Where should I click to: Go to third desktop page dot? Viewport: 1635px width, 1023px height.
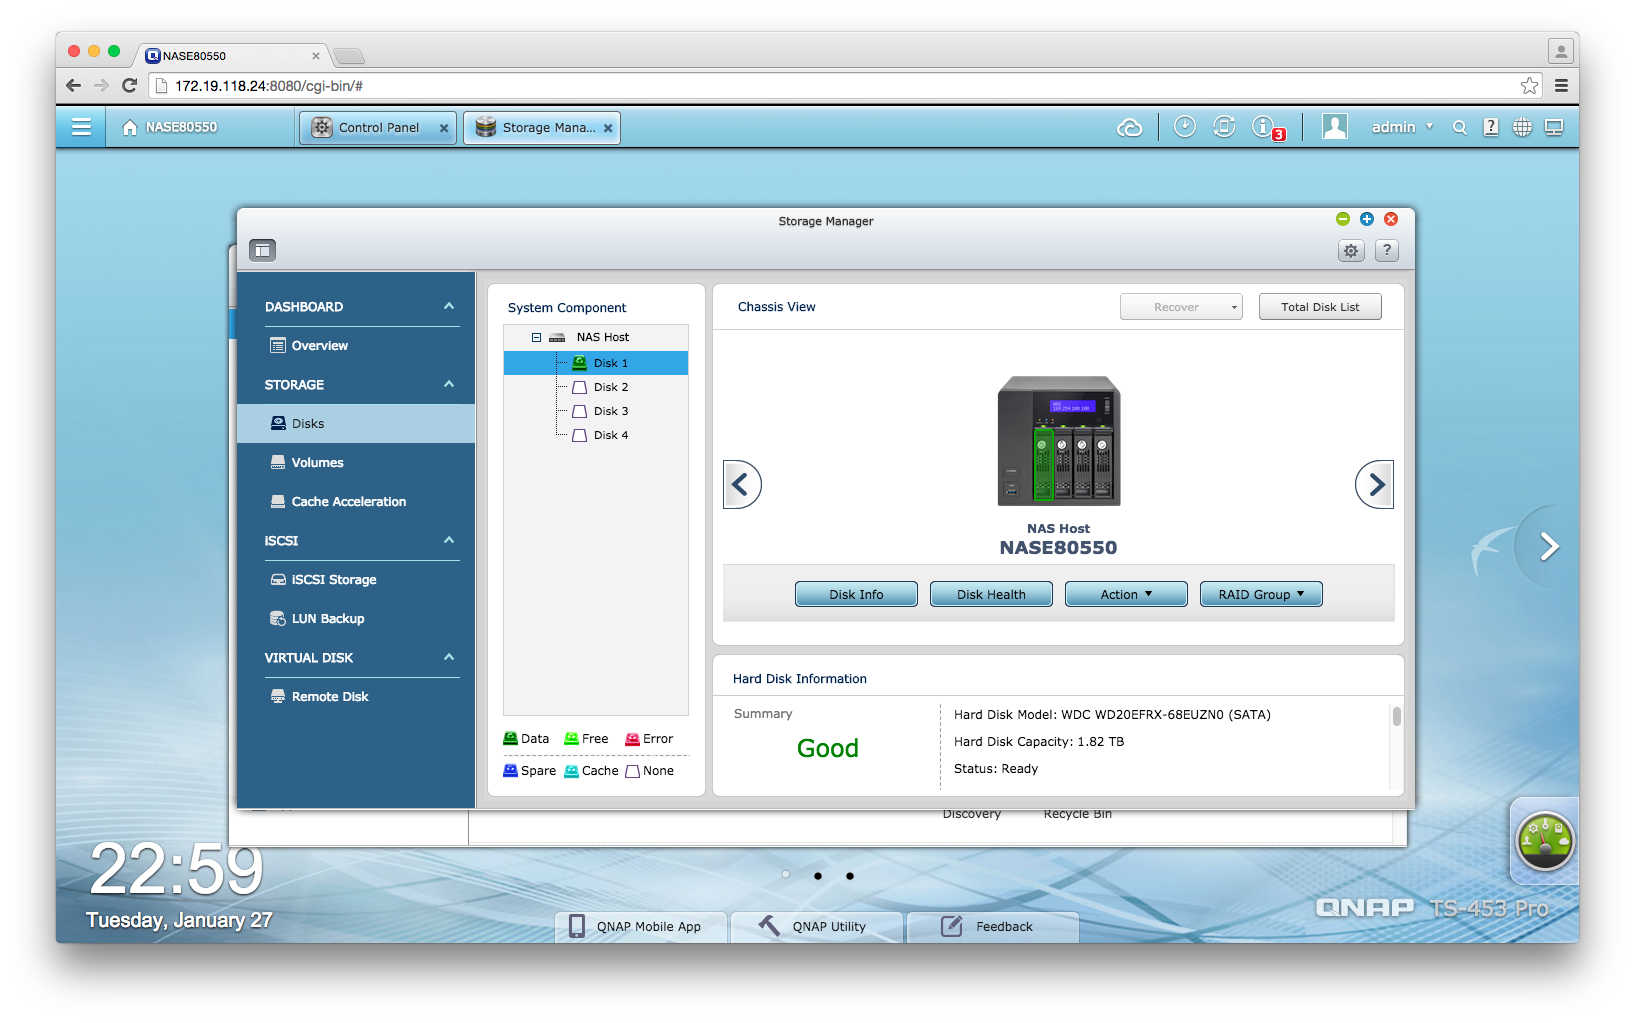(x=850, y=876)
